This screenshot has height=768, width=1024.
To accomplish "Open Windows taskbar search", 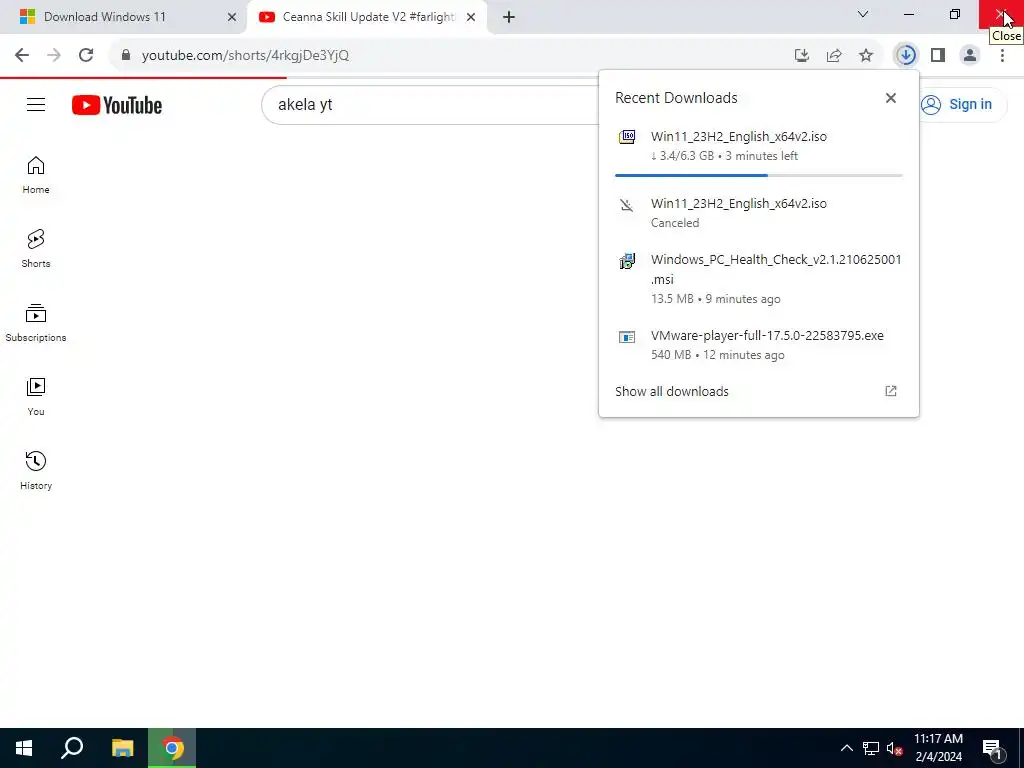I will [x=72, y=748].
